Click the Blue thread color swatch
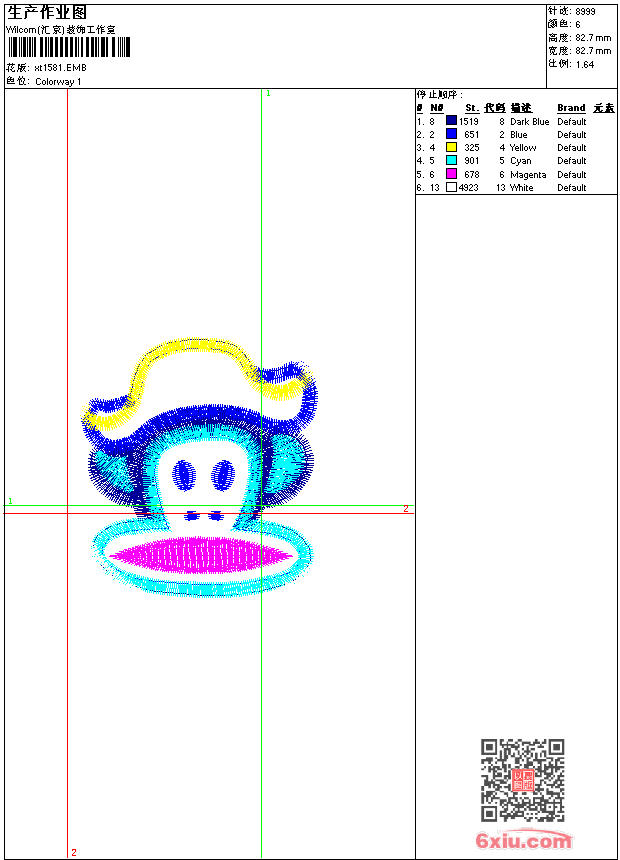620x860 pixels. tap(451, 134)
